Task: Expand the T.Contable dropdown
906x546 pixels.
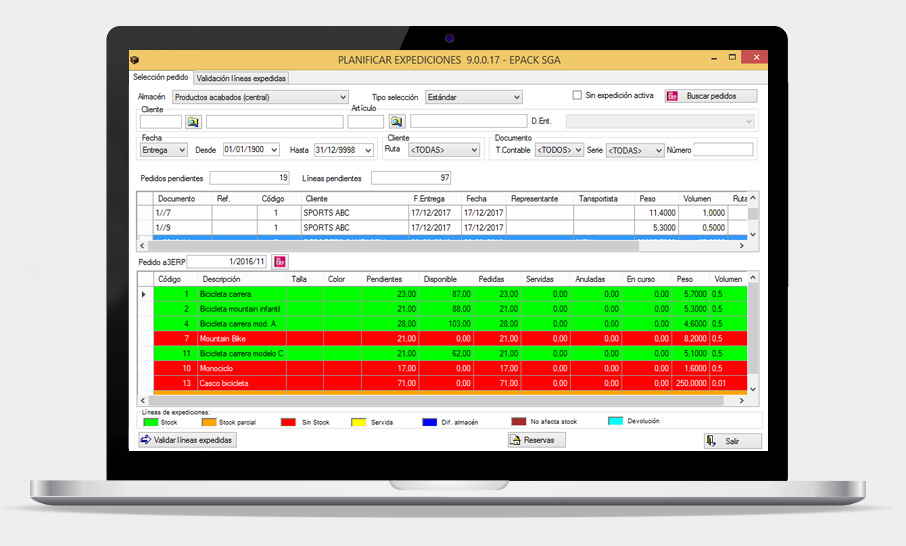Action: tap(576, 150)
